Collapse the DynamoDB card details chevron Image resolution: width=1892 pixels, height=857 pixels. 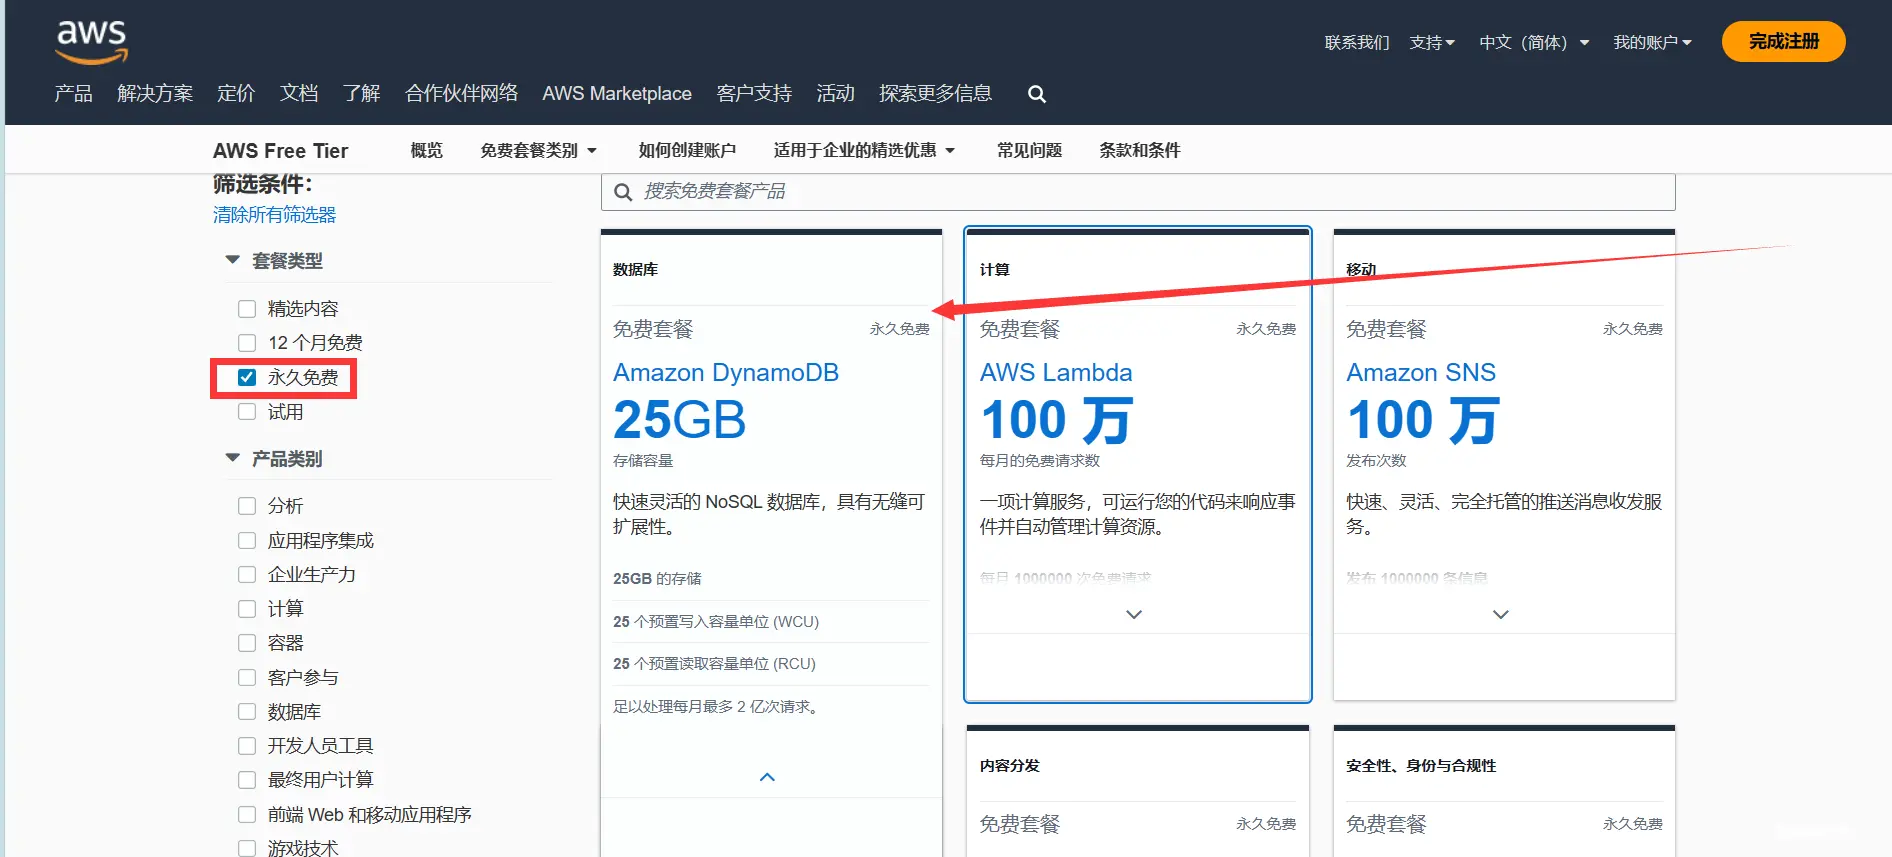pyautogui.click(x=767, y=777)
